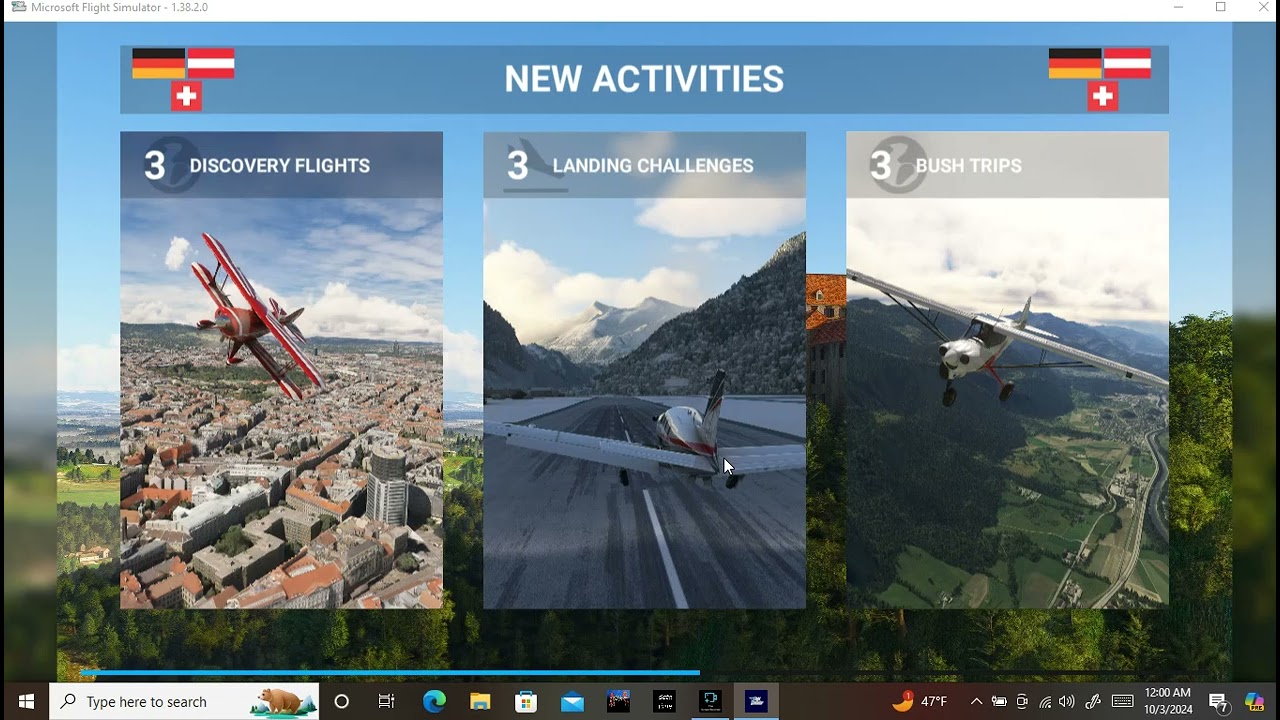The height and width of the screenshot is (720, 1280).
Task: Open File Explorer from taskbar
Action: tap(480, 701)
